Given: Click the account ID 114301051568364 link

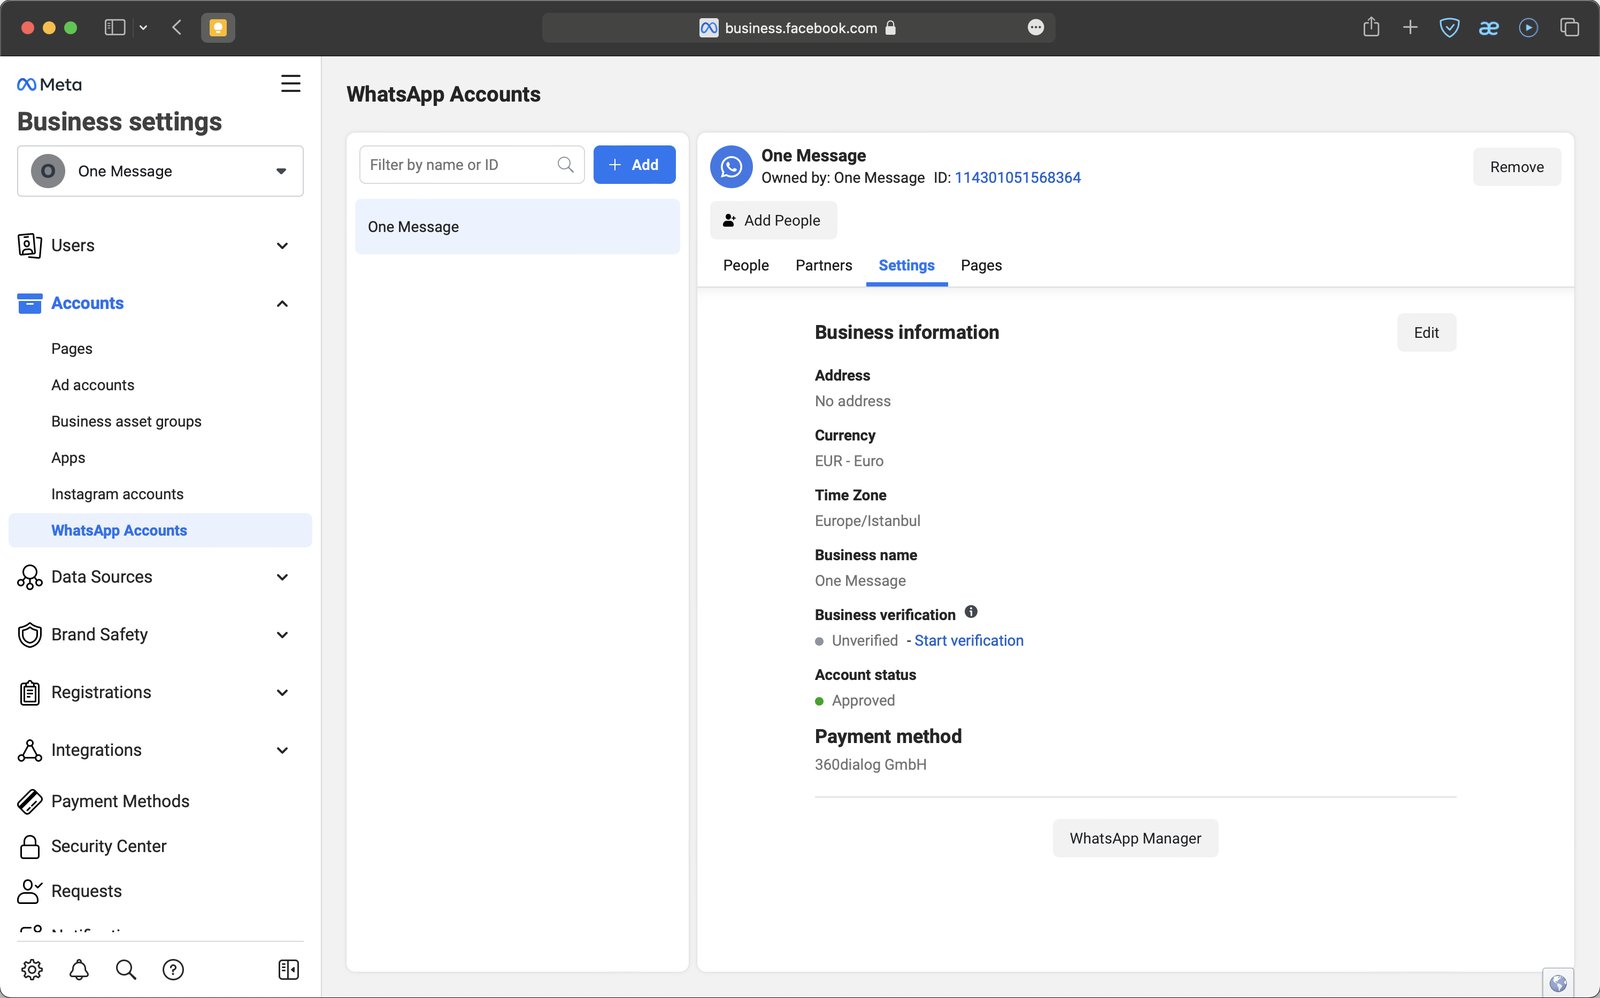Looking at the screenshot, I should (1018, 178).
